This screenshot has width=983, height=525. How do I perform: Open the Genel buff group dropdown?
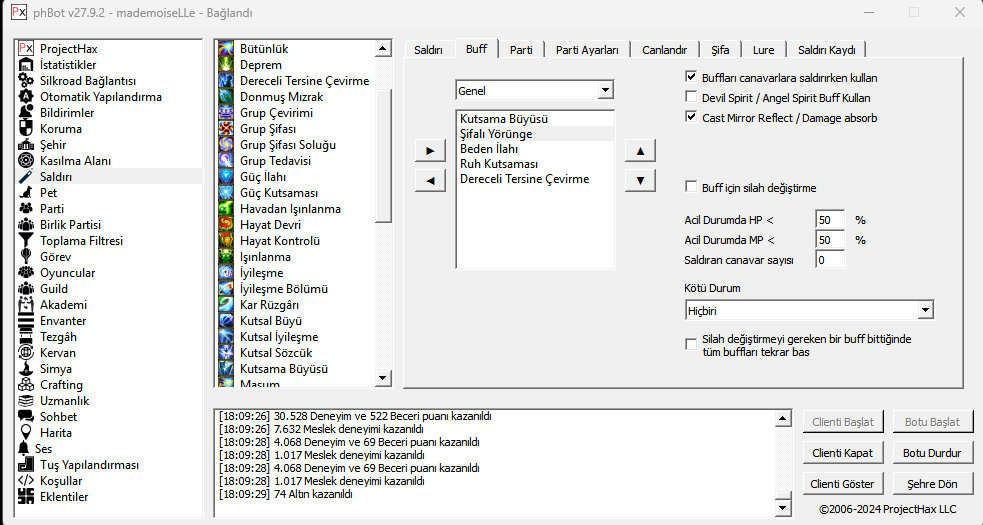604,91
